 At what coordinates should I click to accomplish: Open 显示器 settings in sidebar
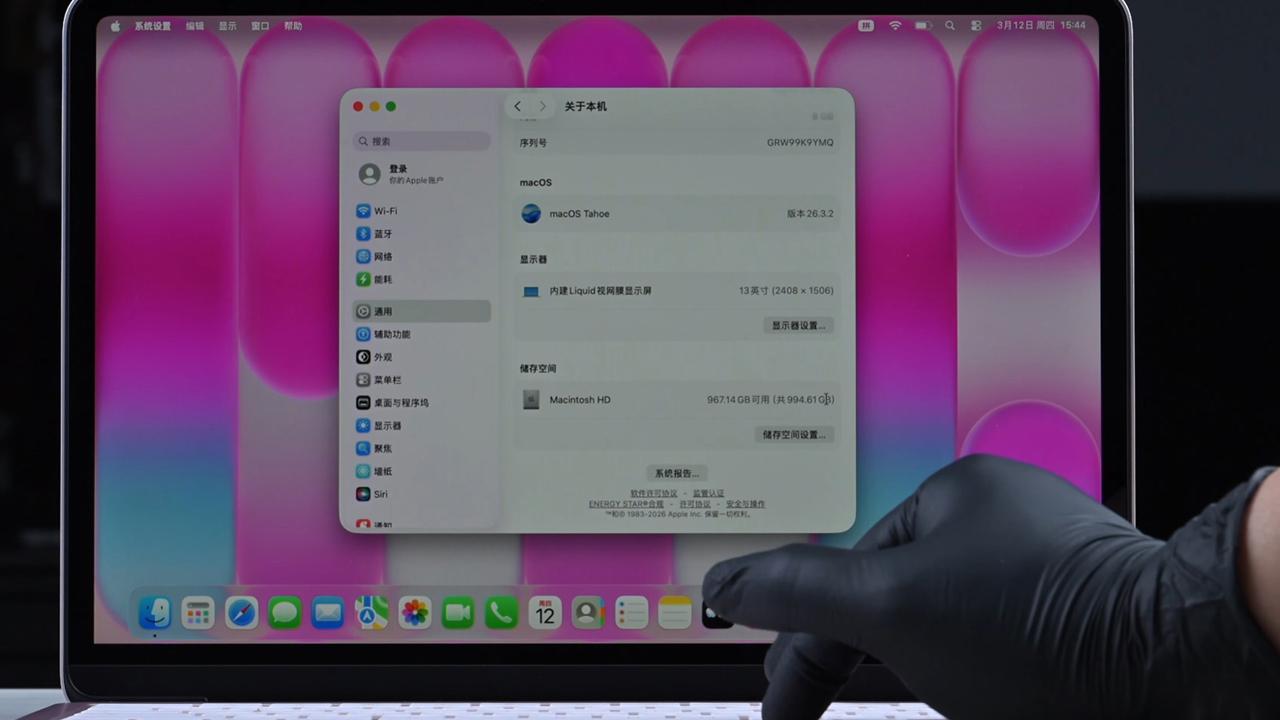[x=422, y=426]
